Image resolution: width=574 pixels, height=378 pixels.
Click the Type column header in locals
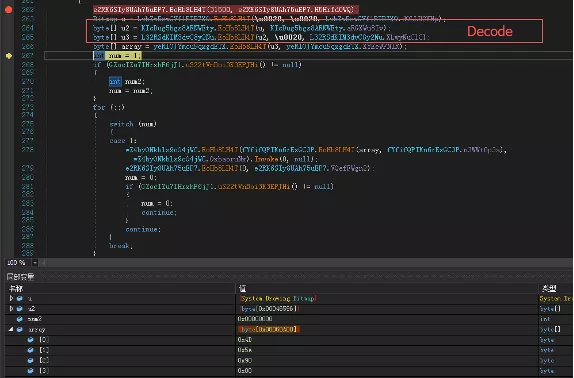pyautogui.click(x=549, y=288)
